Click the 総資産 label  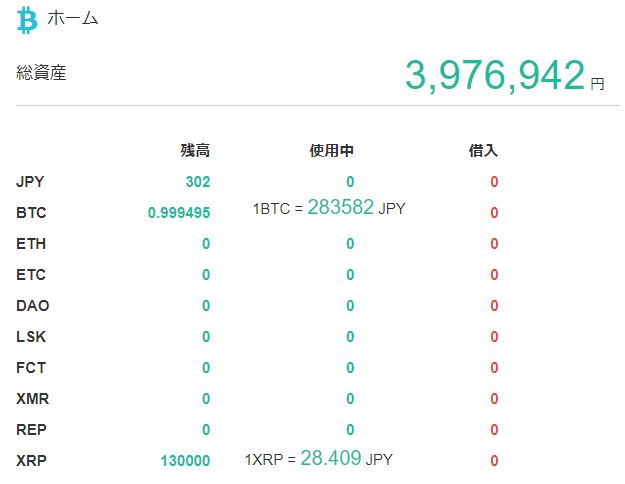42,73
